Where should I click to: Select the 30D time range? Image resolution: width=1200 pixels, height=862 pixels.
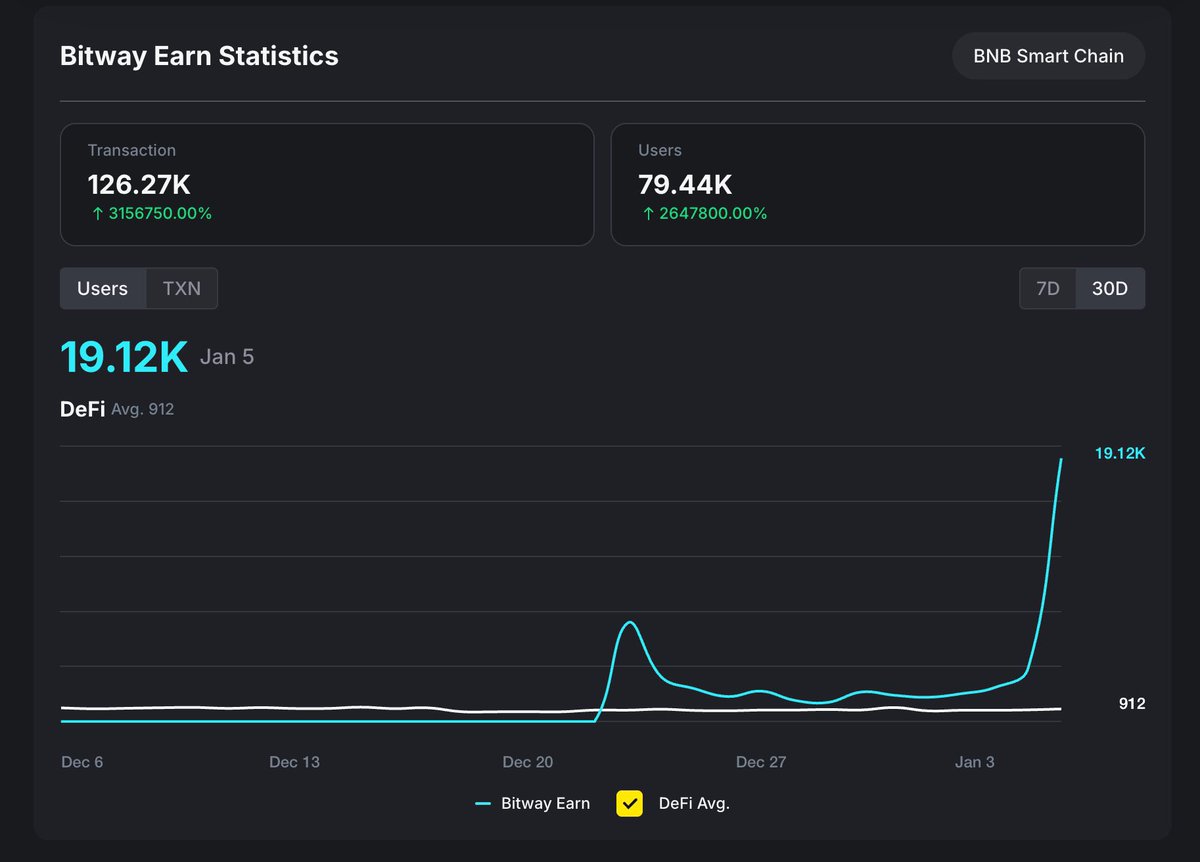[x=1110, y=288]
